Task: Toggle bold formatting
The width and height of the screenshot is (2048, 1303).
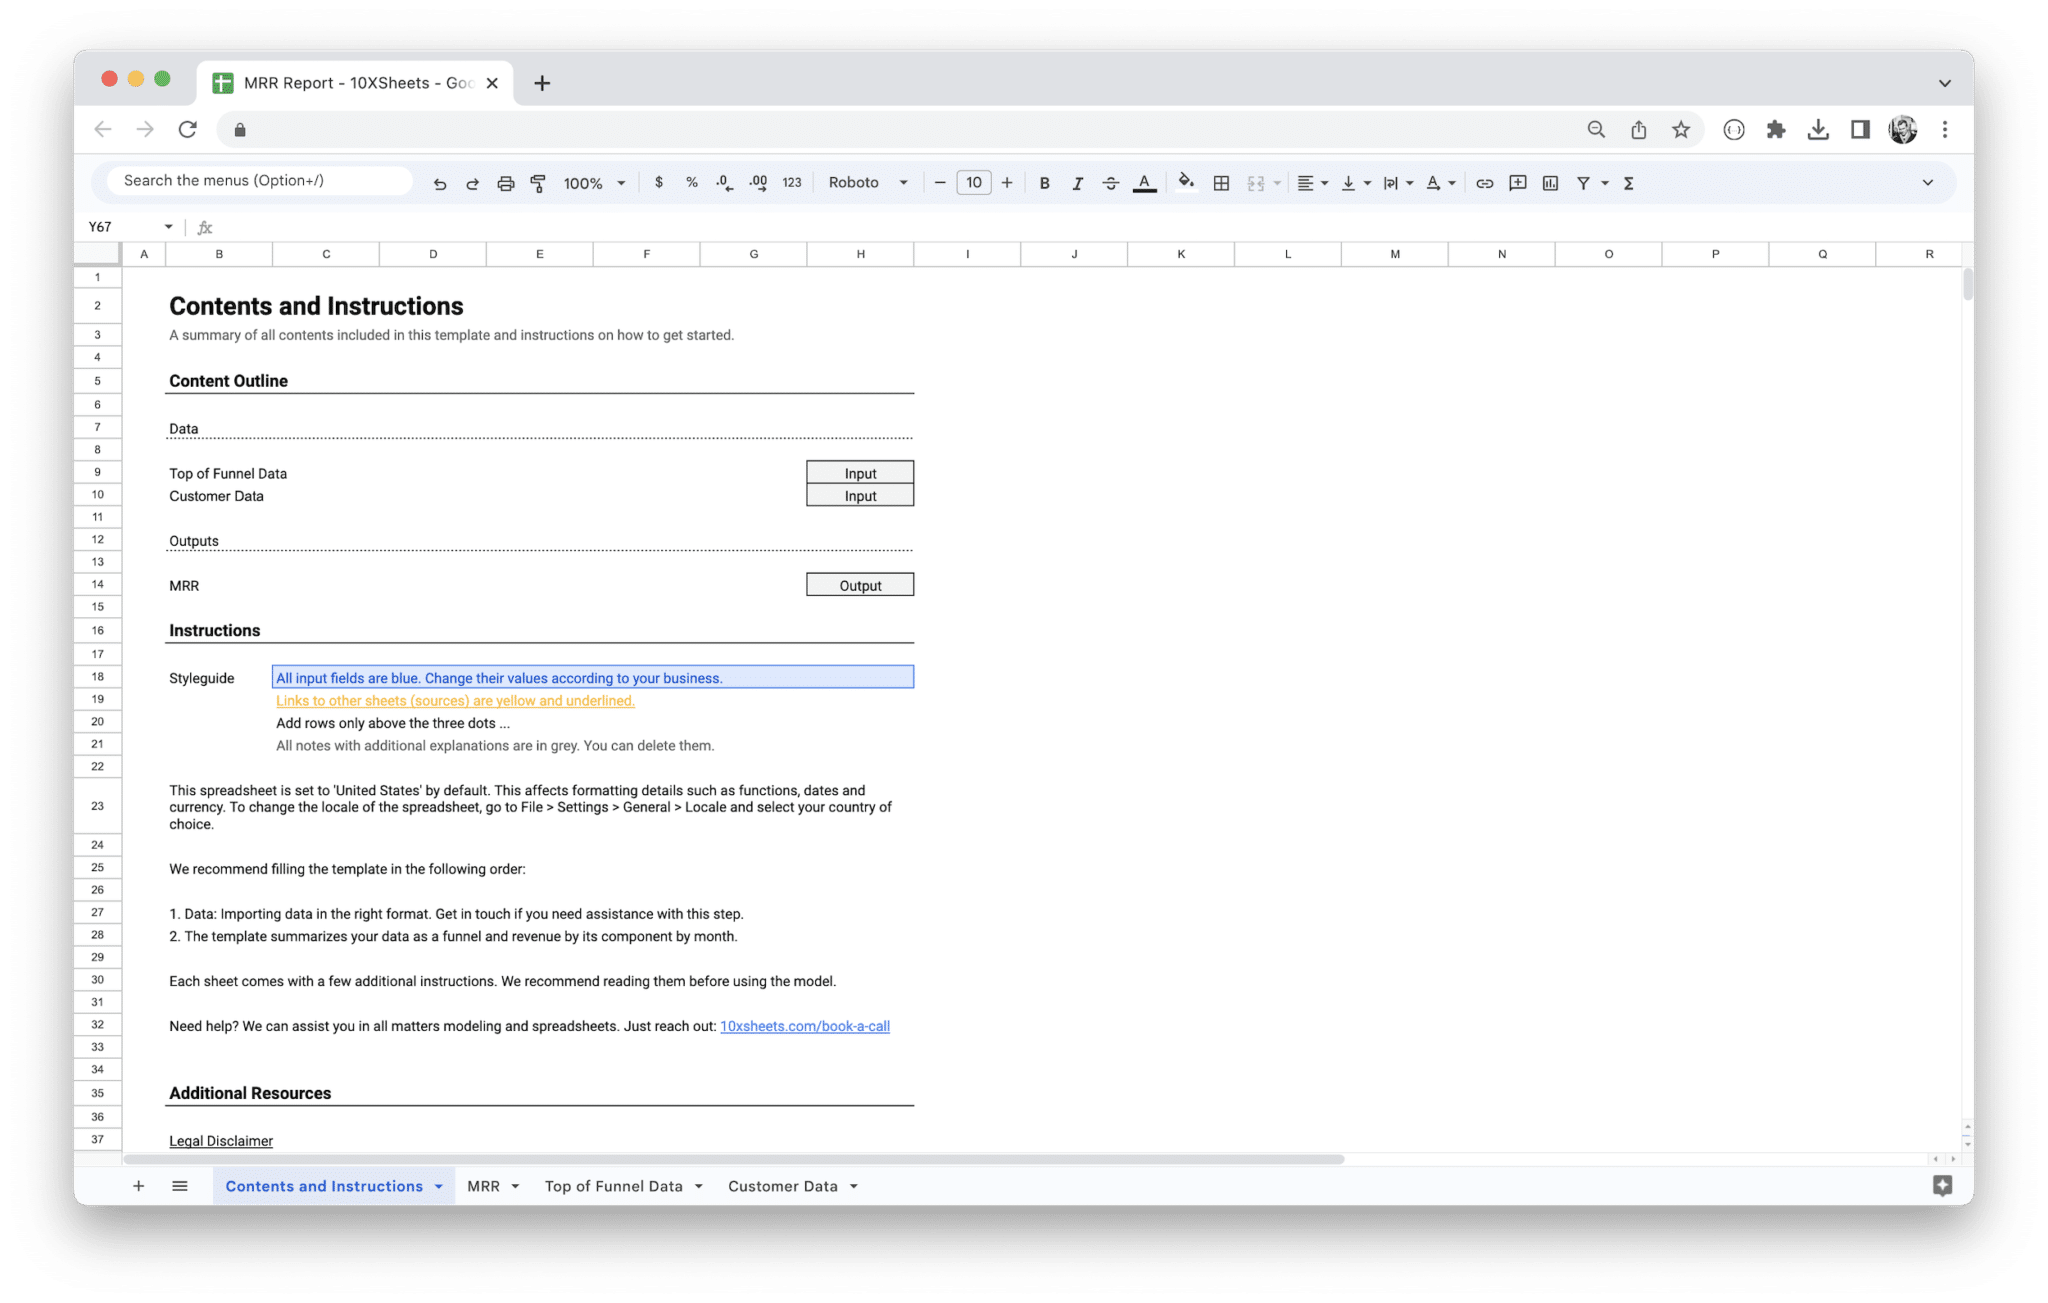Action: [x=1044, y=182]
